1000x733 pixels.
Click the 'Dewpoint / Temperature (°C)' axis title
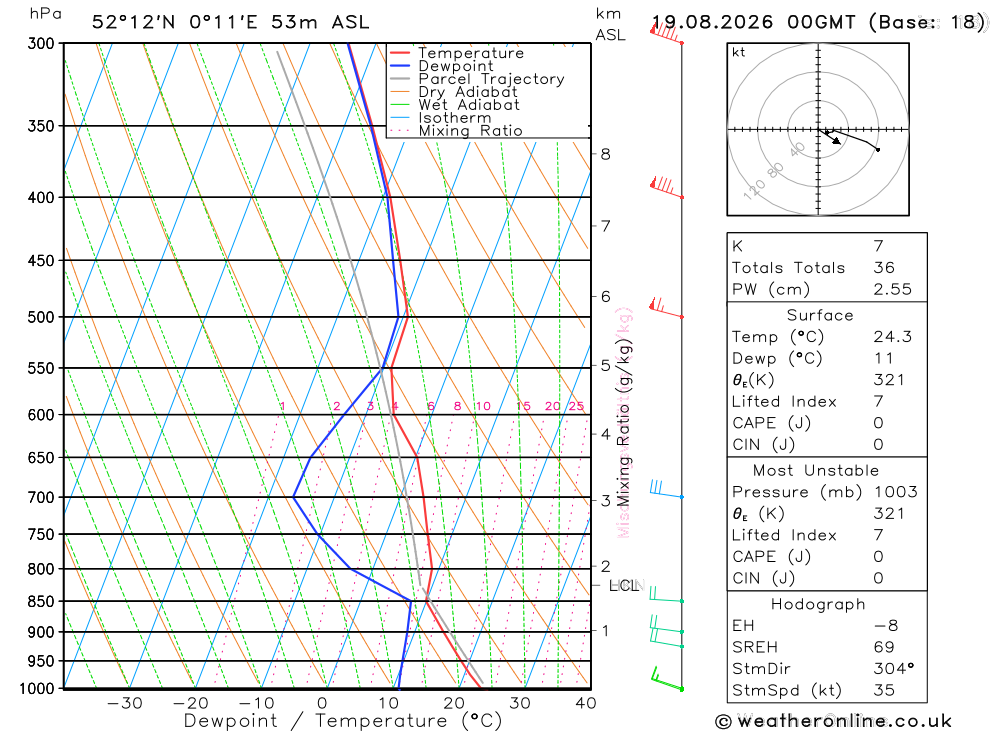[343, 722]
